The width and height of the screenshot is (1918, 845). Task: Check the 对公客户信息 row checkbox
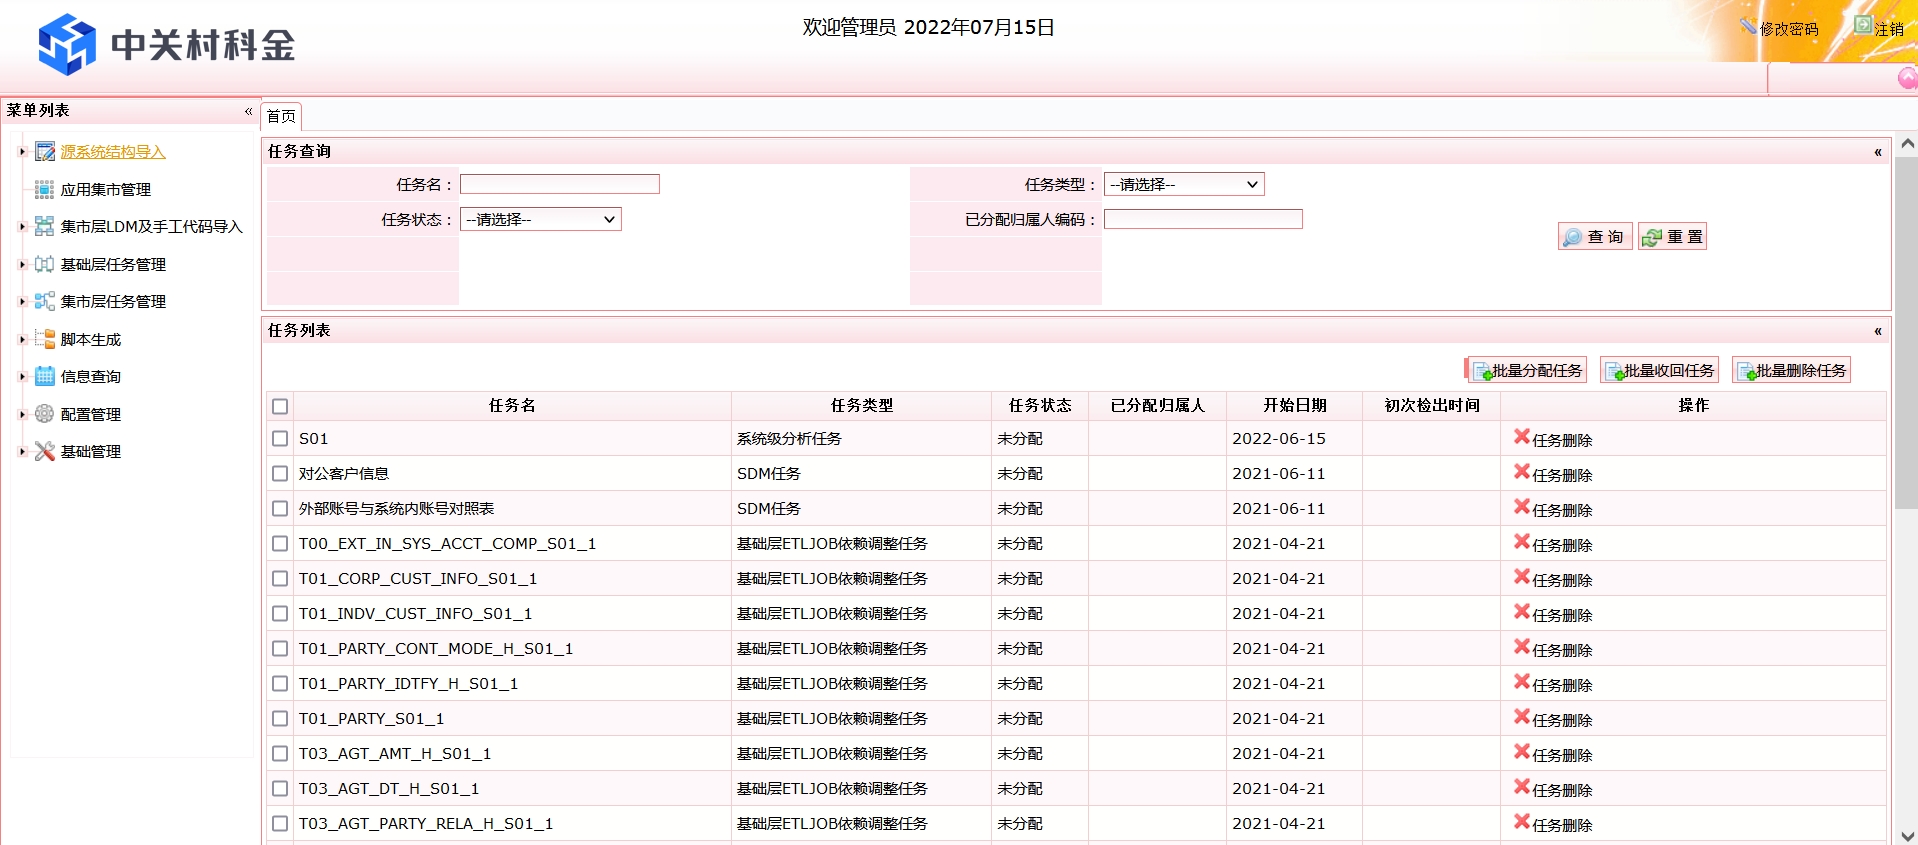[x=280, y=474]
